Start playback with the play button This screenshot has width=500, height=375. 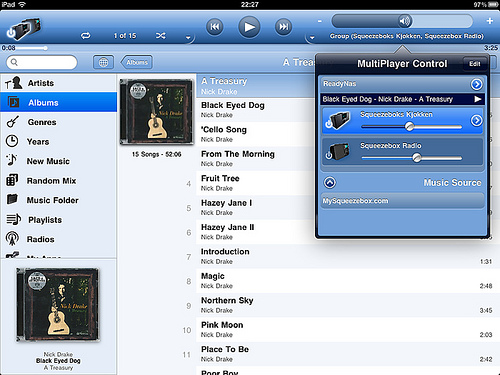tap(249, 27)
